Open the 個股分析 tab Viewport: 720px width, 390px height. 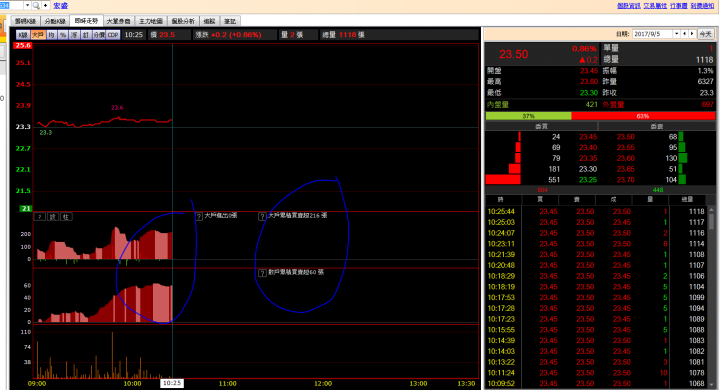[x=183, y=21]
